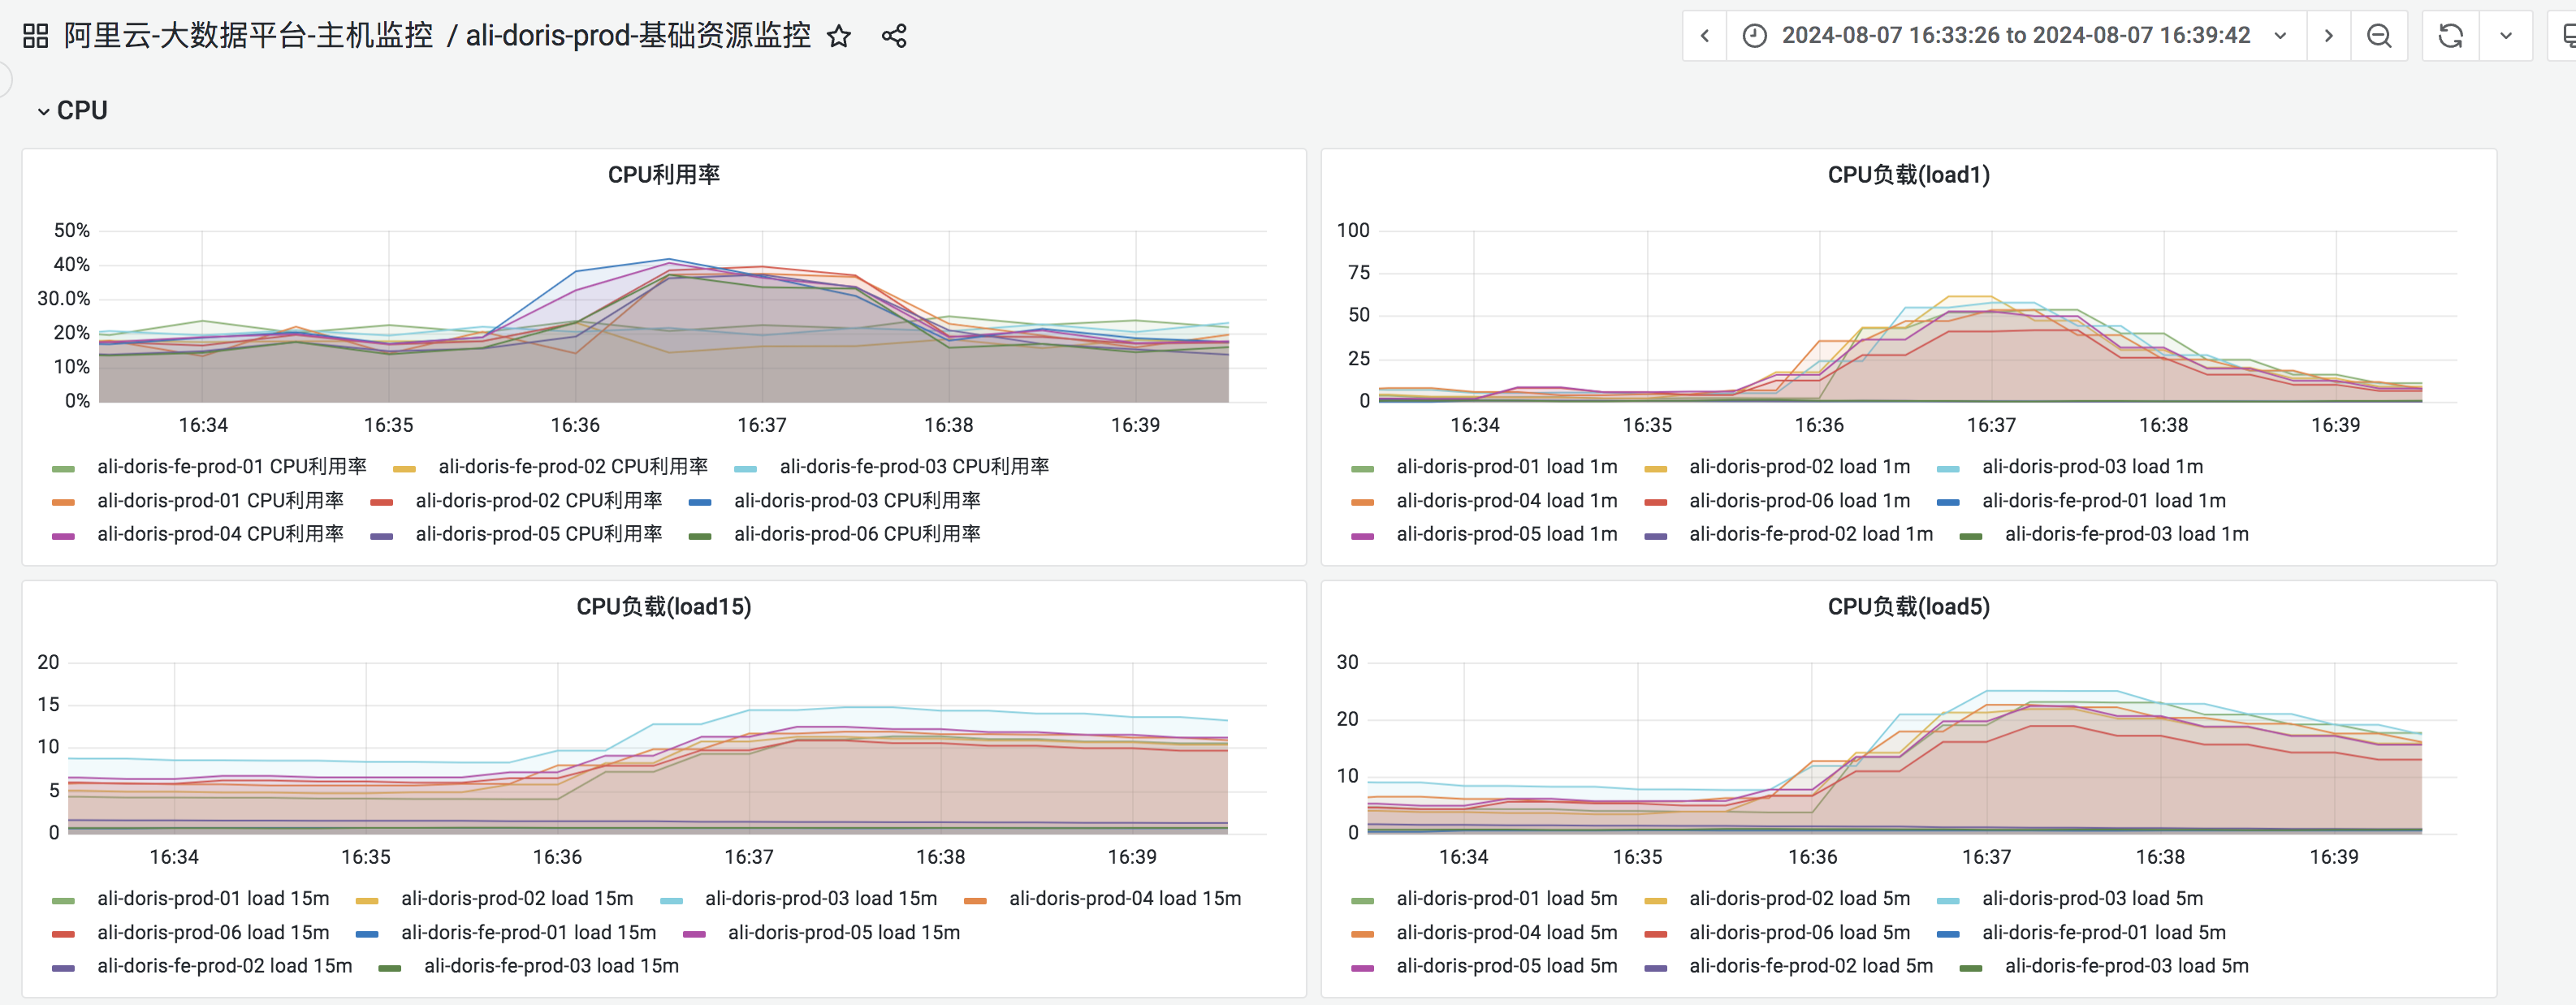Toggle ali-doris-prod-01 CPU利用率 series

220,501
